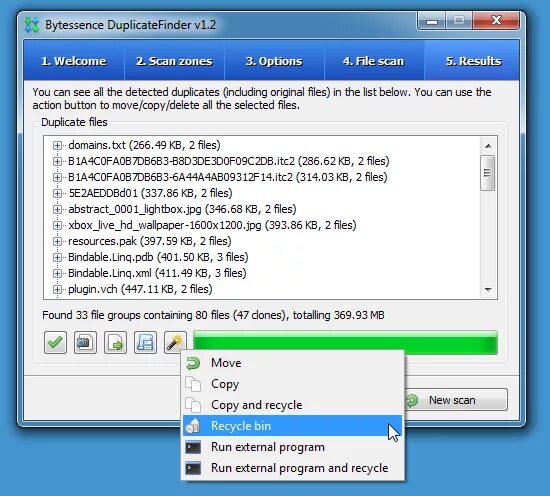The image size is (550, 496).
Task: Choose Run external program entry
Action: coord(293,447)
